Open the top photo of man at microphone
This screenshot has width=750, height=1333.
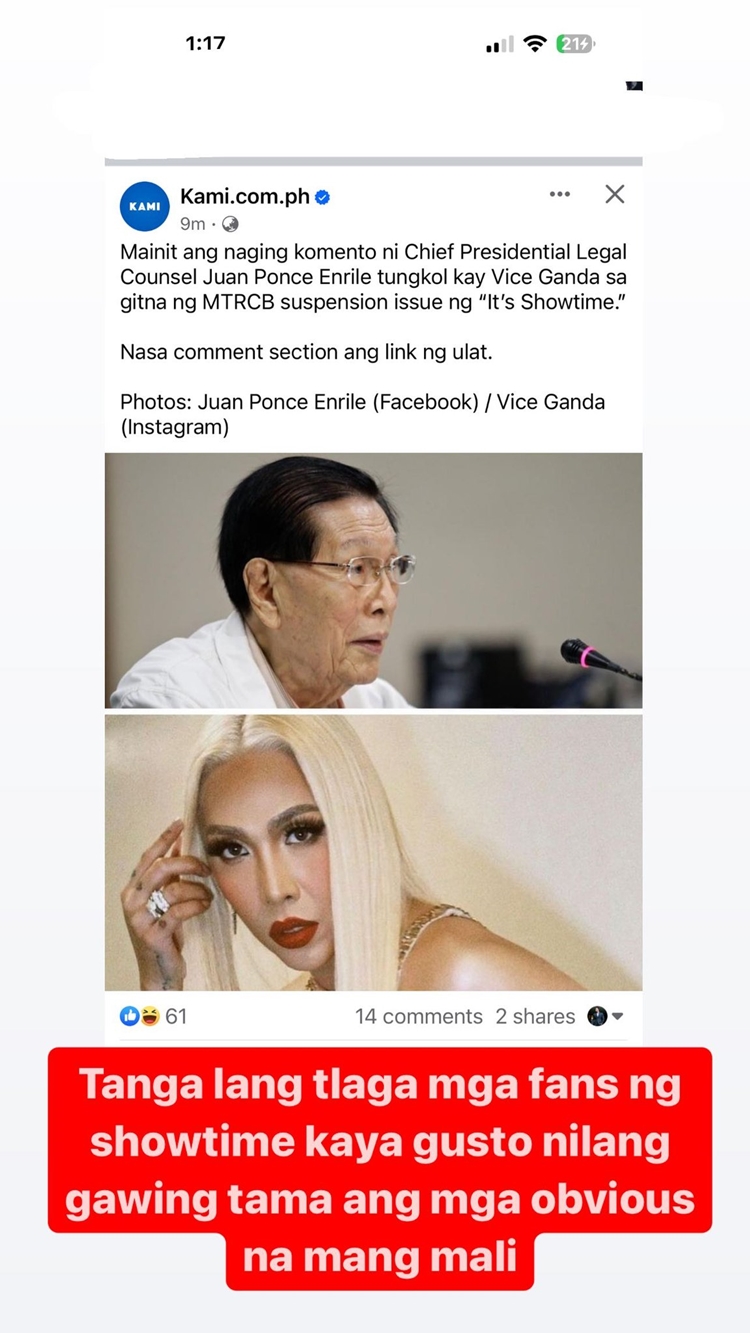(374, 581)
